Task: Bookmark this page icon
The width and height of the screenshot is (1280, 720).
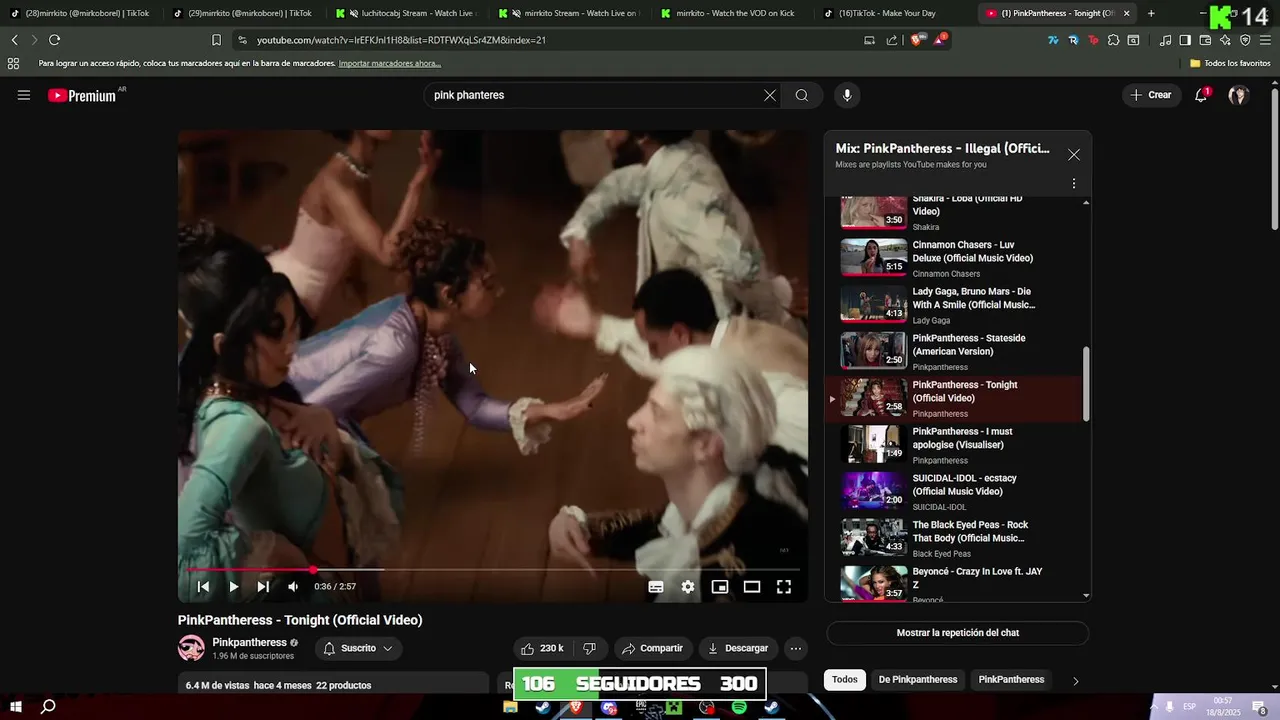Action: (216, 40)
